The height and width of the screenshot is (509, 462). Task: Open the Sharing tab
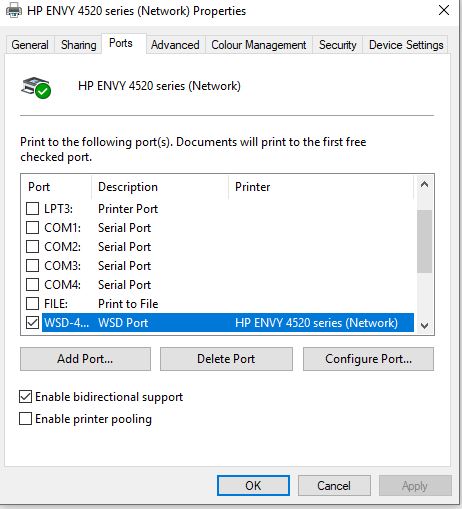click(x=78, y=45)
